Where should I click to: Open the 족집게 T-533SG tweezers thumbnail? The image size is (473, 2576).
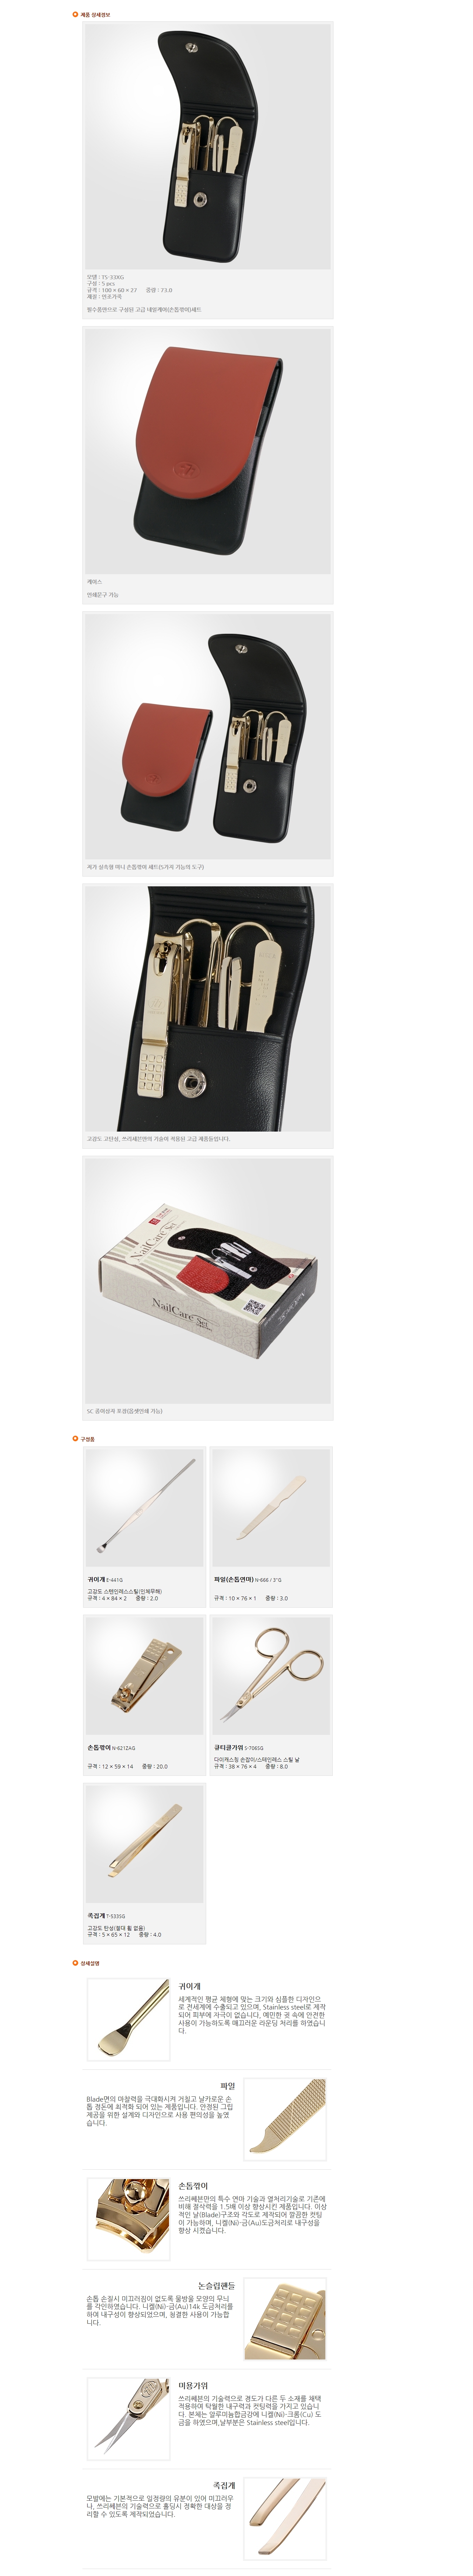[x=145, y=1844]
